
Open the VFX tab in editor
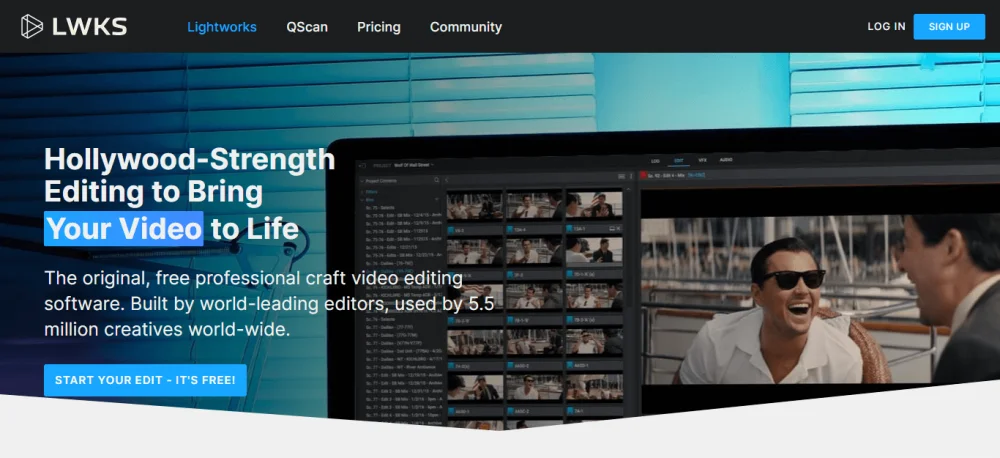tap(702, 160)
